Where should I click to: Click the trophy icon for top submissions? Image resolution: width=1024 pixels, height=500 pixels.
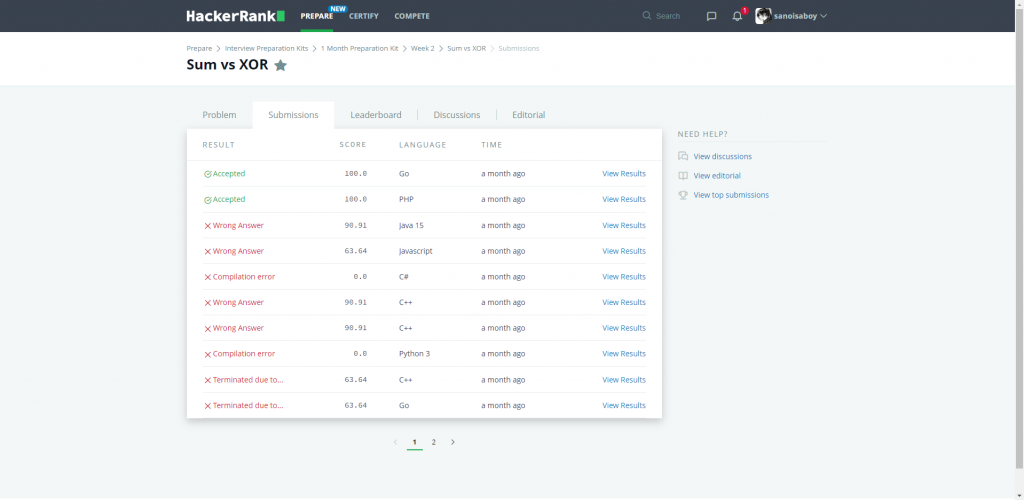pos(683,195)
